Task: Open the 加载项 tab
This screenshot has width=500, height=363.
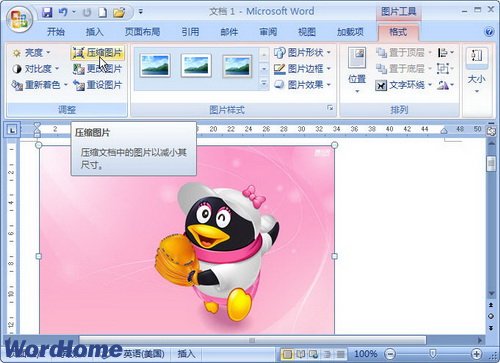Action: [x=350, y=32]
